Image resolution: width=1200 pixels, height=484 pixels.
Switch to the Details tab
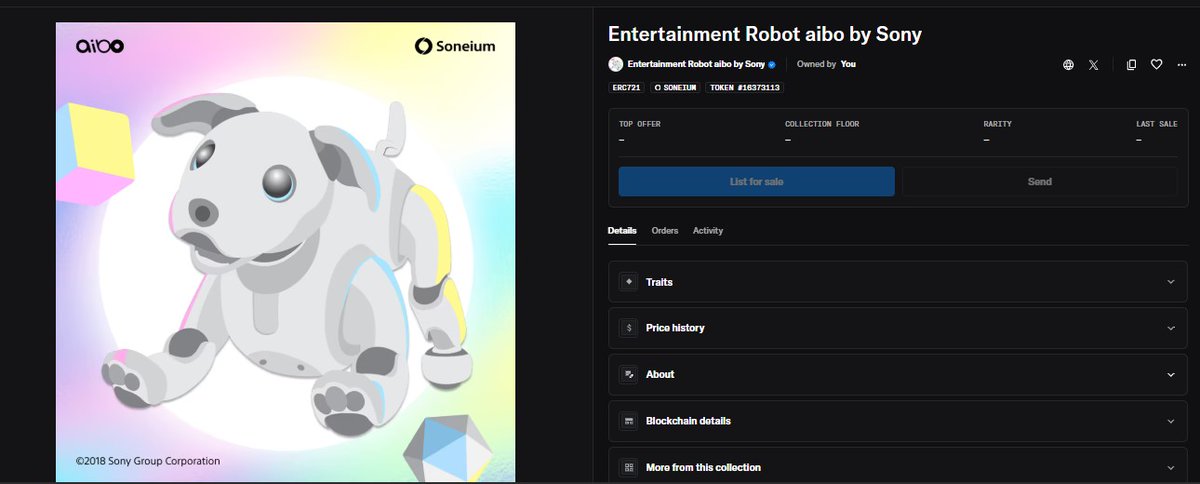(622, 231)
